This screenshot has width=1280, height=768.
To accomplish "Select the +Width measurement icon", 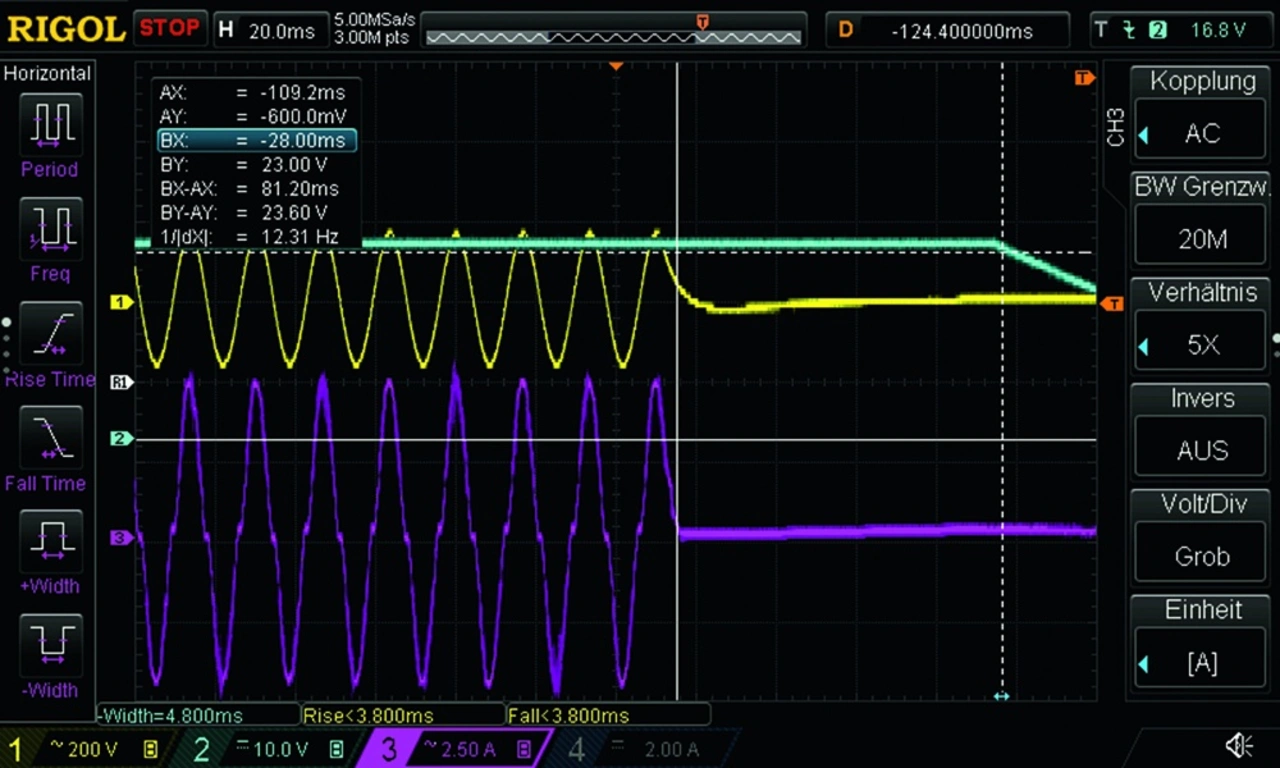I will (50, 542).
